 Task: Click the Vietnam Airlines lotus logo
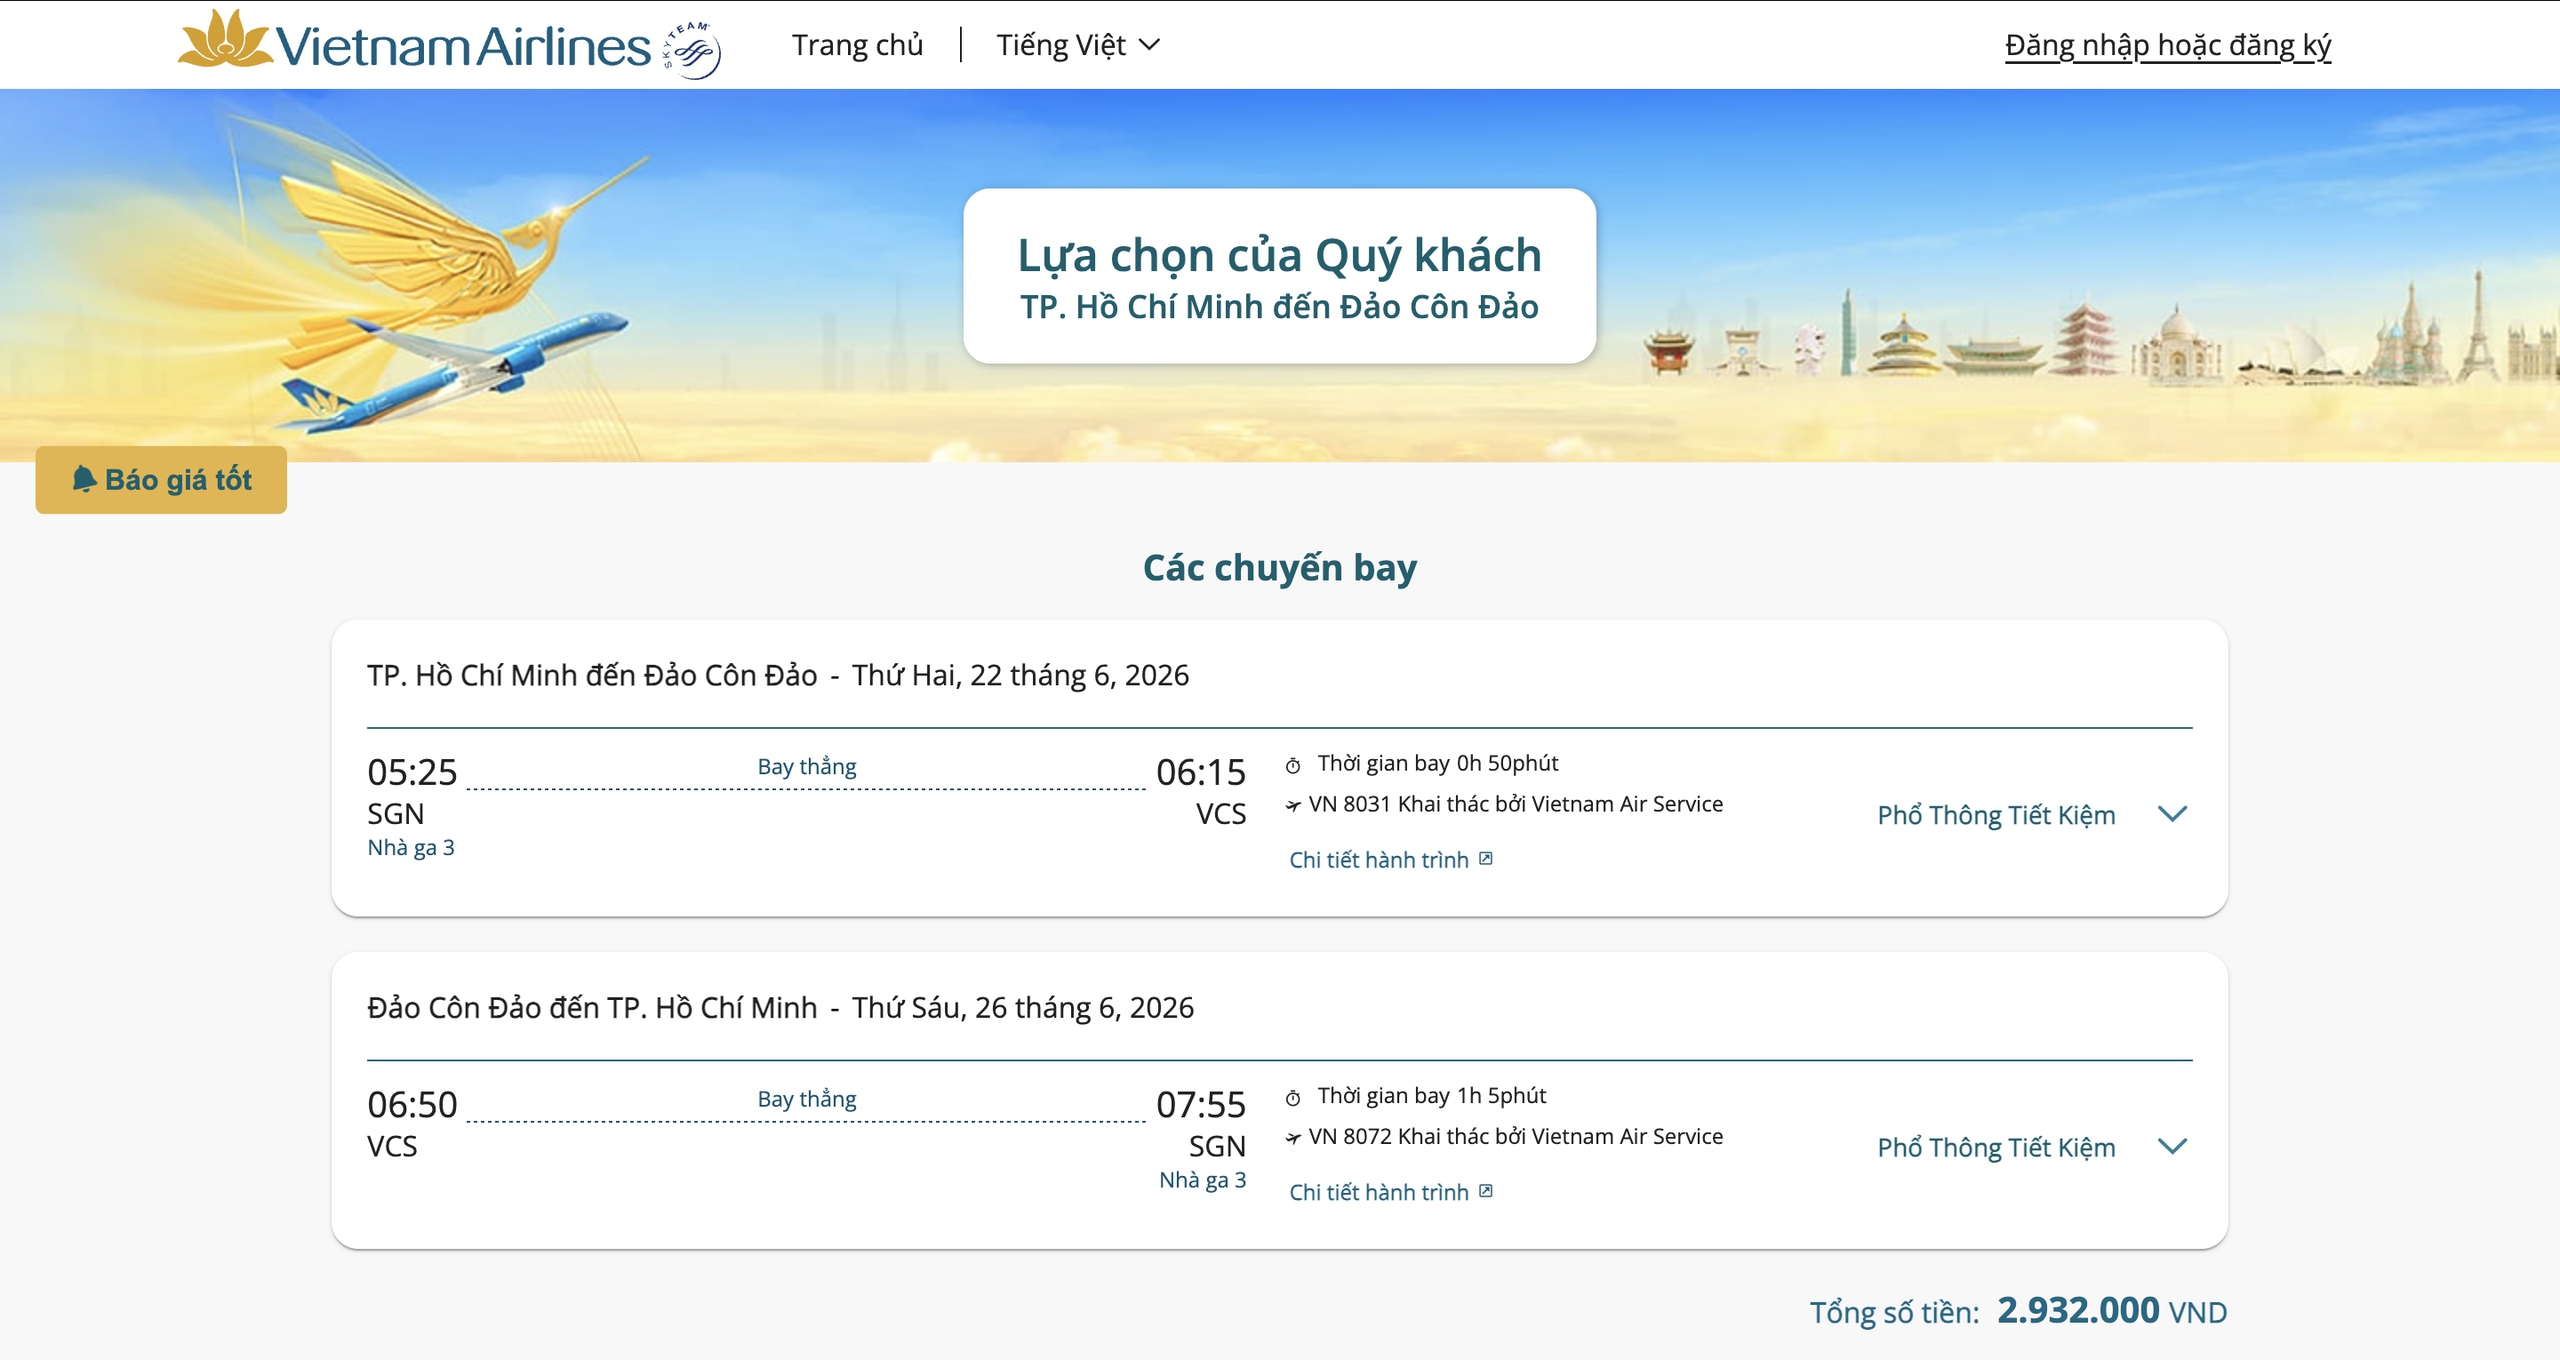pos(414,42)
